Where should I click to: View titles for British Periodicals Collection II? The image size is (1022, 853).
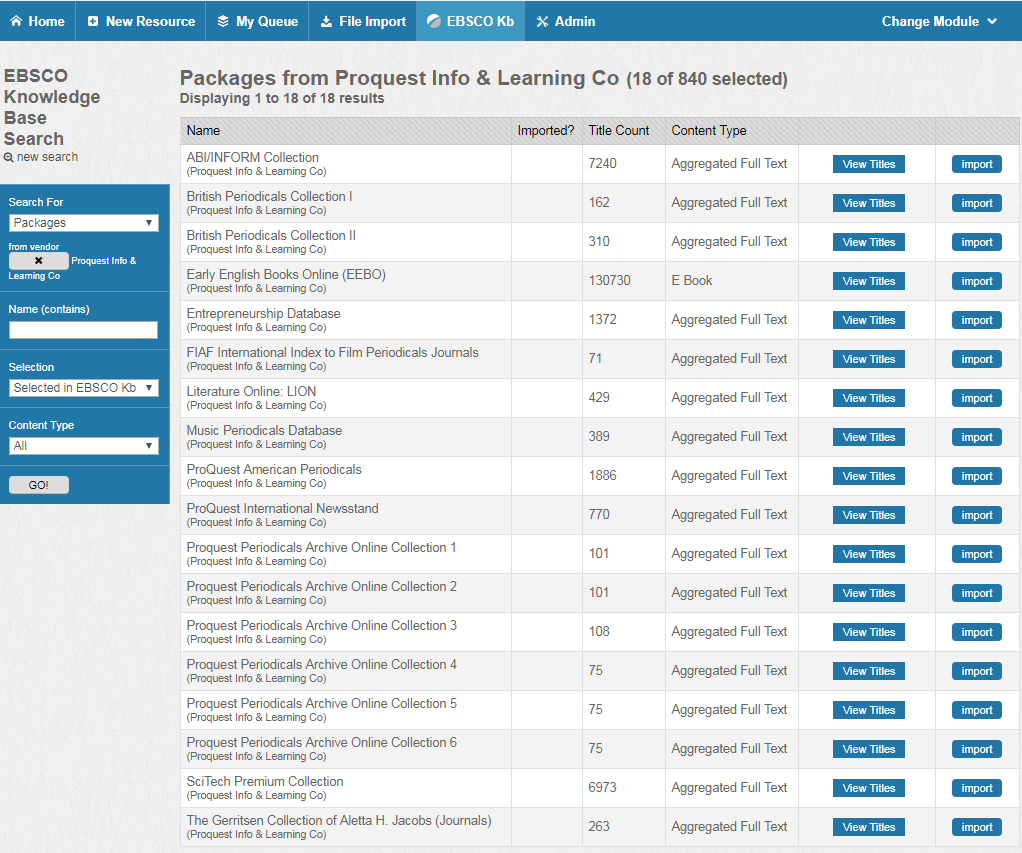(868, 242)
